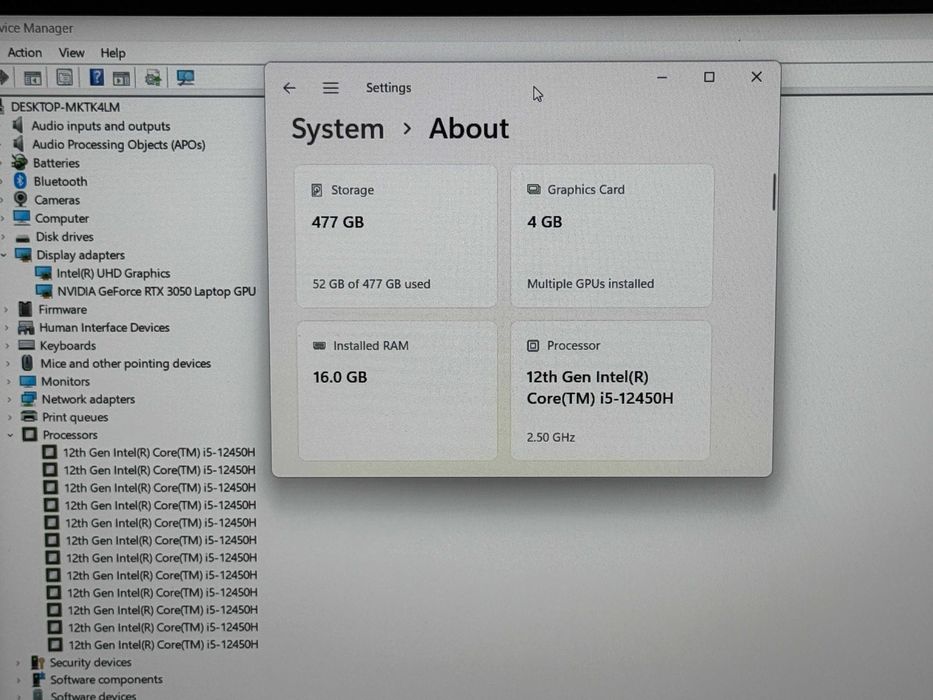The image size is (933, 700).
Task: Click '52 GB of 477 GB used' text
Action: coord(371,284)
